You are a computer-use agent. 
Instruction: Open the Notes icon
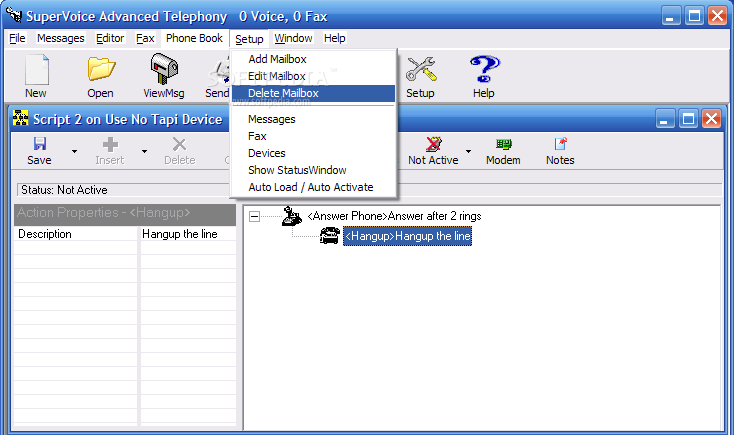coord(560,144)
